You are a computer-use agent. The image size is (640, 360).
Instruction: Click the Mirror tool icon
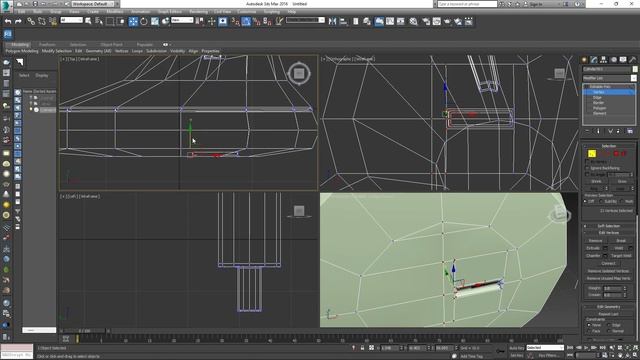pos(332,21)
